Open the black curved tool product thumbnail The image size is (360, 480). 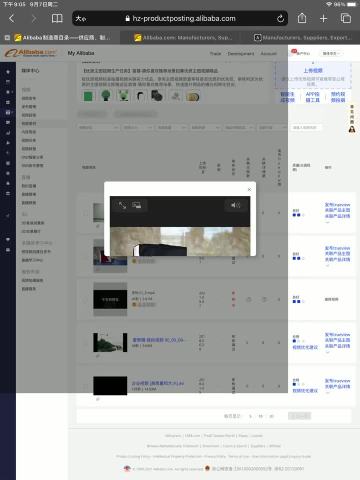(140, 96)
